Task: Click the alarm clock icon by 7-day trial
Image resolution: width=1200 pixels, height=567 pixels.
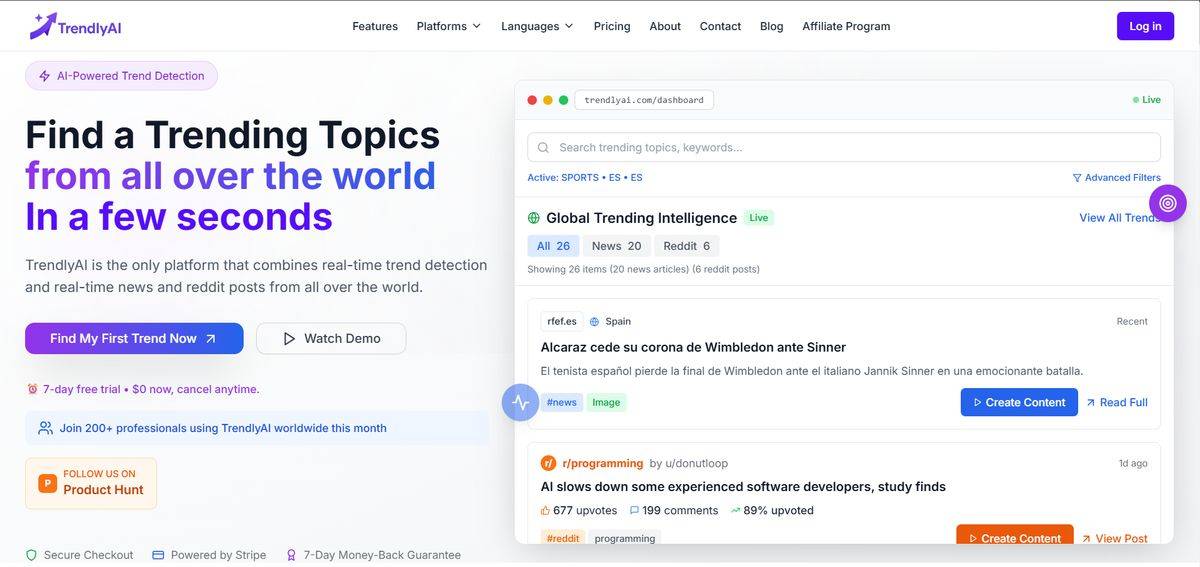Action: tap(32, 389)
